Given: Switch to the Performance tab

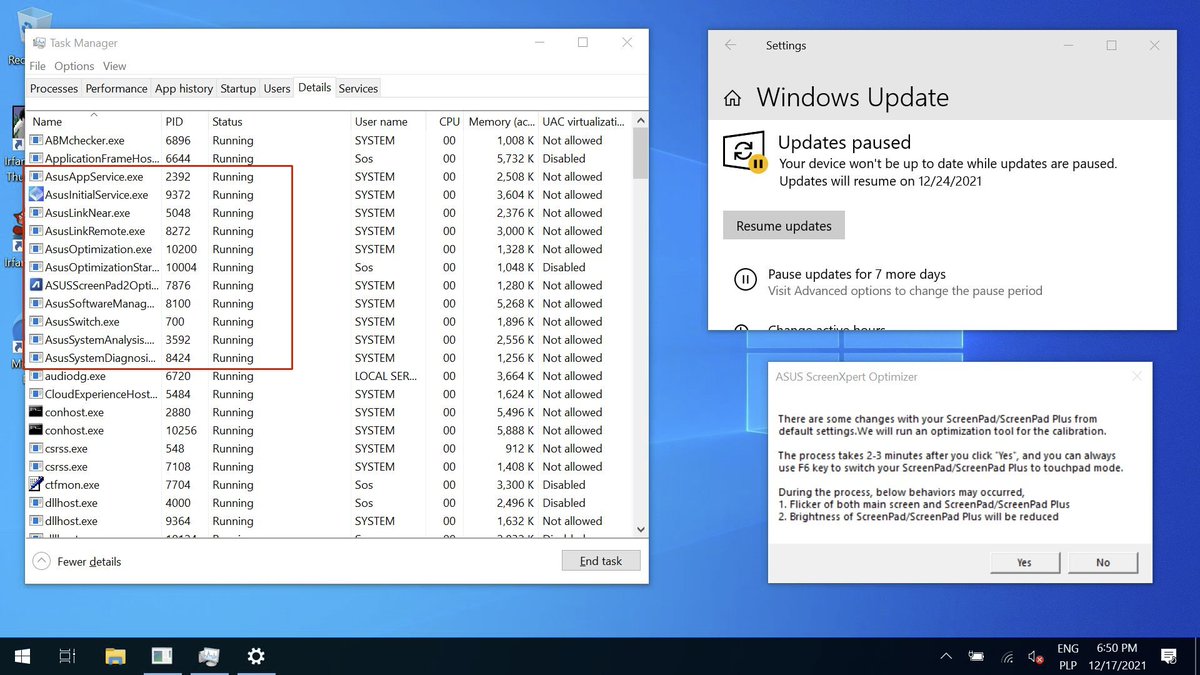Looking at the screenshot, I should [116, 88].
